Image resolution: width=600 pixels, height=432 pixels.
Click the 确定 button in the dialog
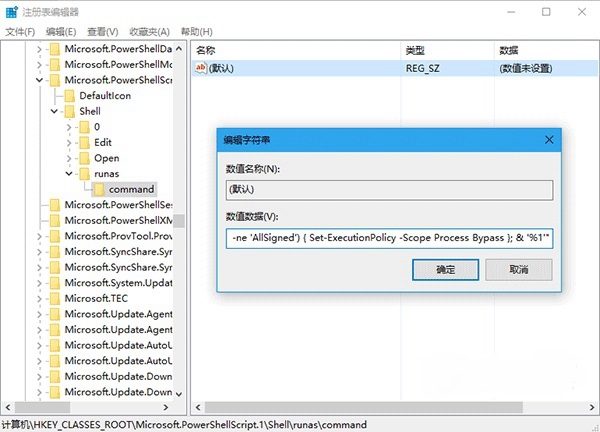tap(447, 270)
